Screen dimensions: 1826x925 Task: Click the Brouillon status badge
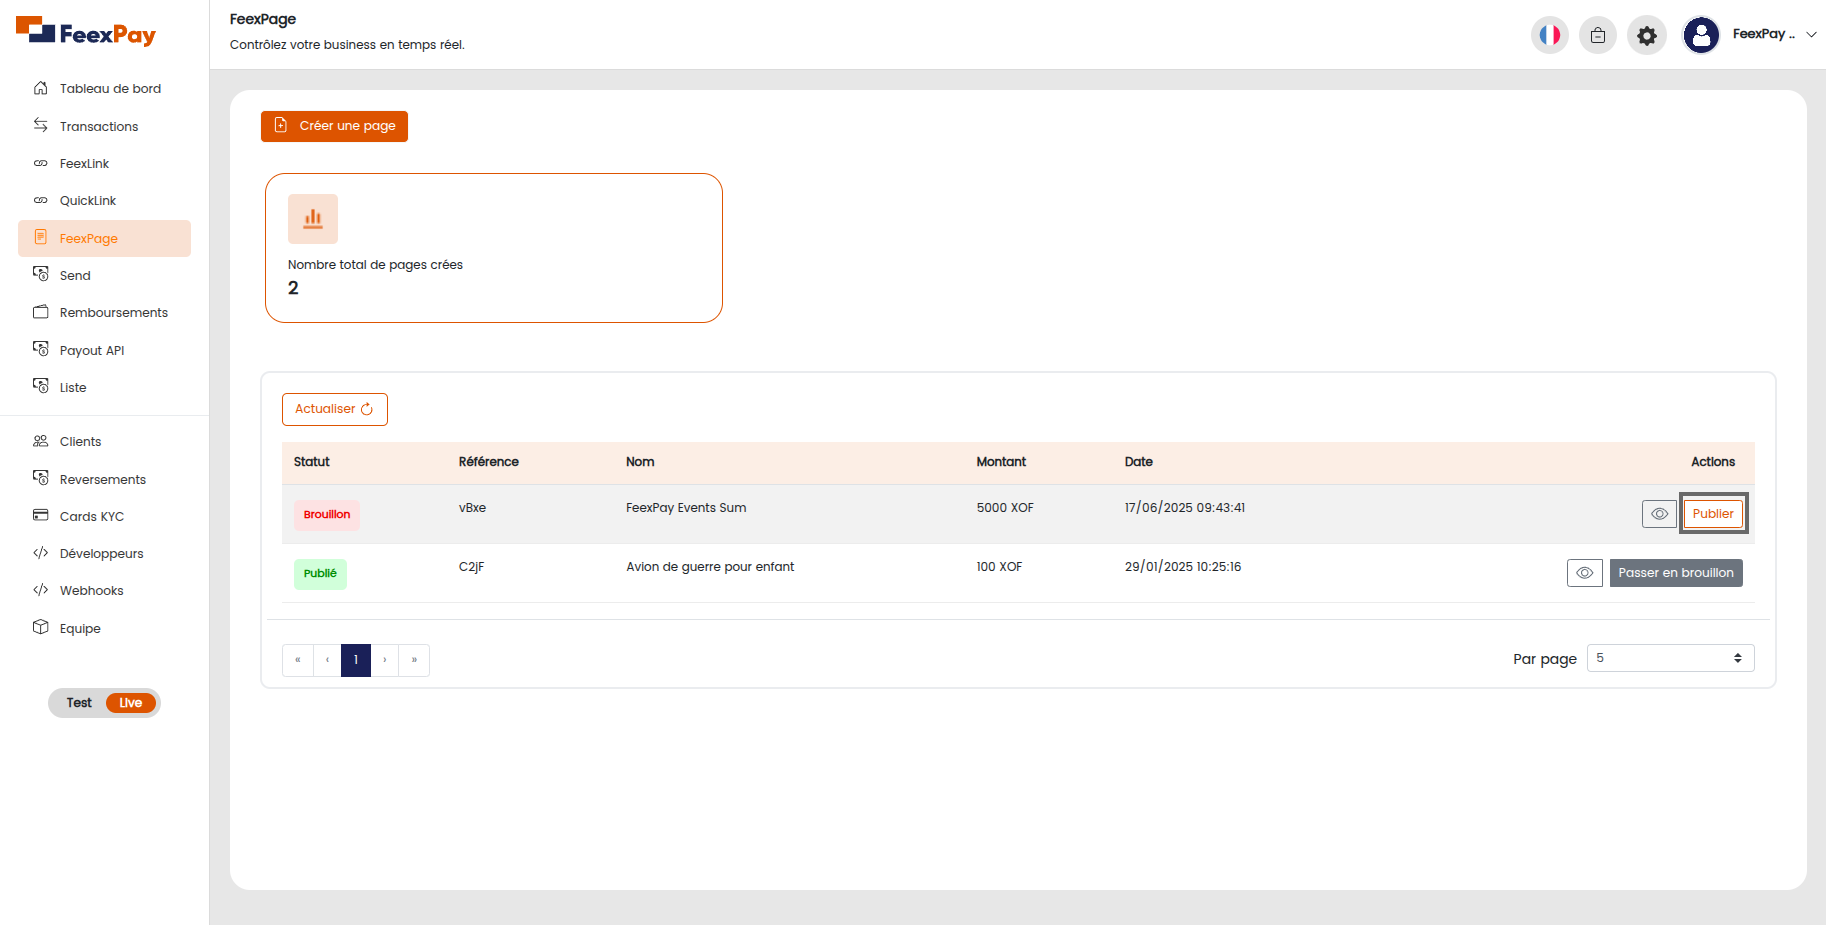click(327, 515)
